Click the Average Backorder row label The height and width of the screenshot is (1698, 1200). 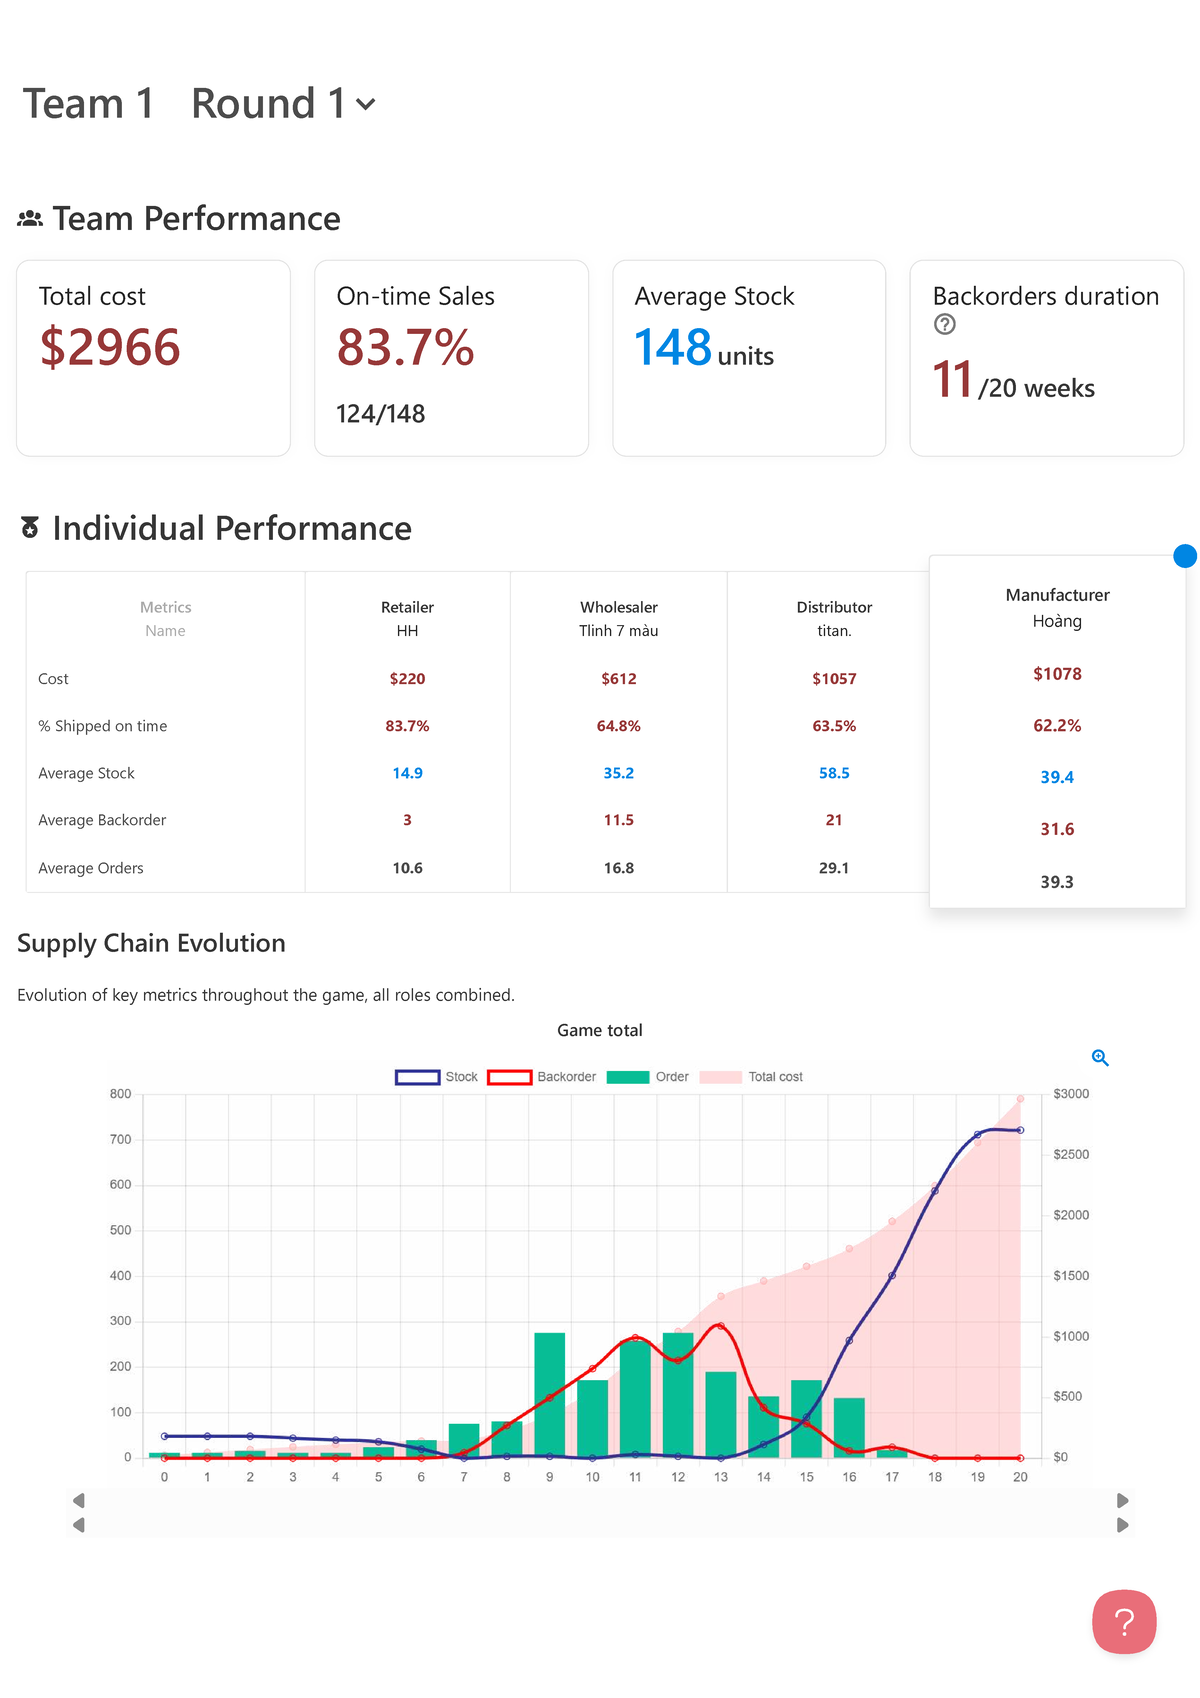pos(102,820)
